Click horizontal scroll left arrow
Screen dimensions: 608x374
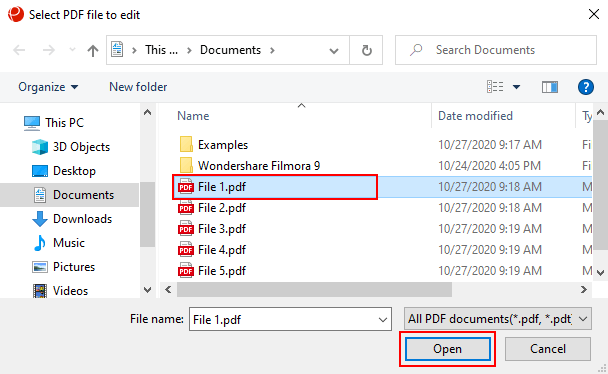168,290
